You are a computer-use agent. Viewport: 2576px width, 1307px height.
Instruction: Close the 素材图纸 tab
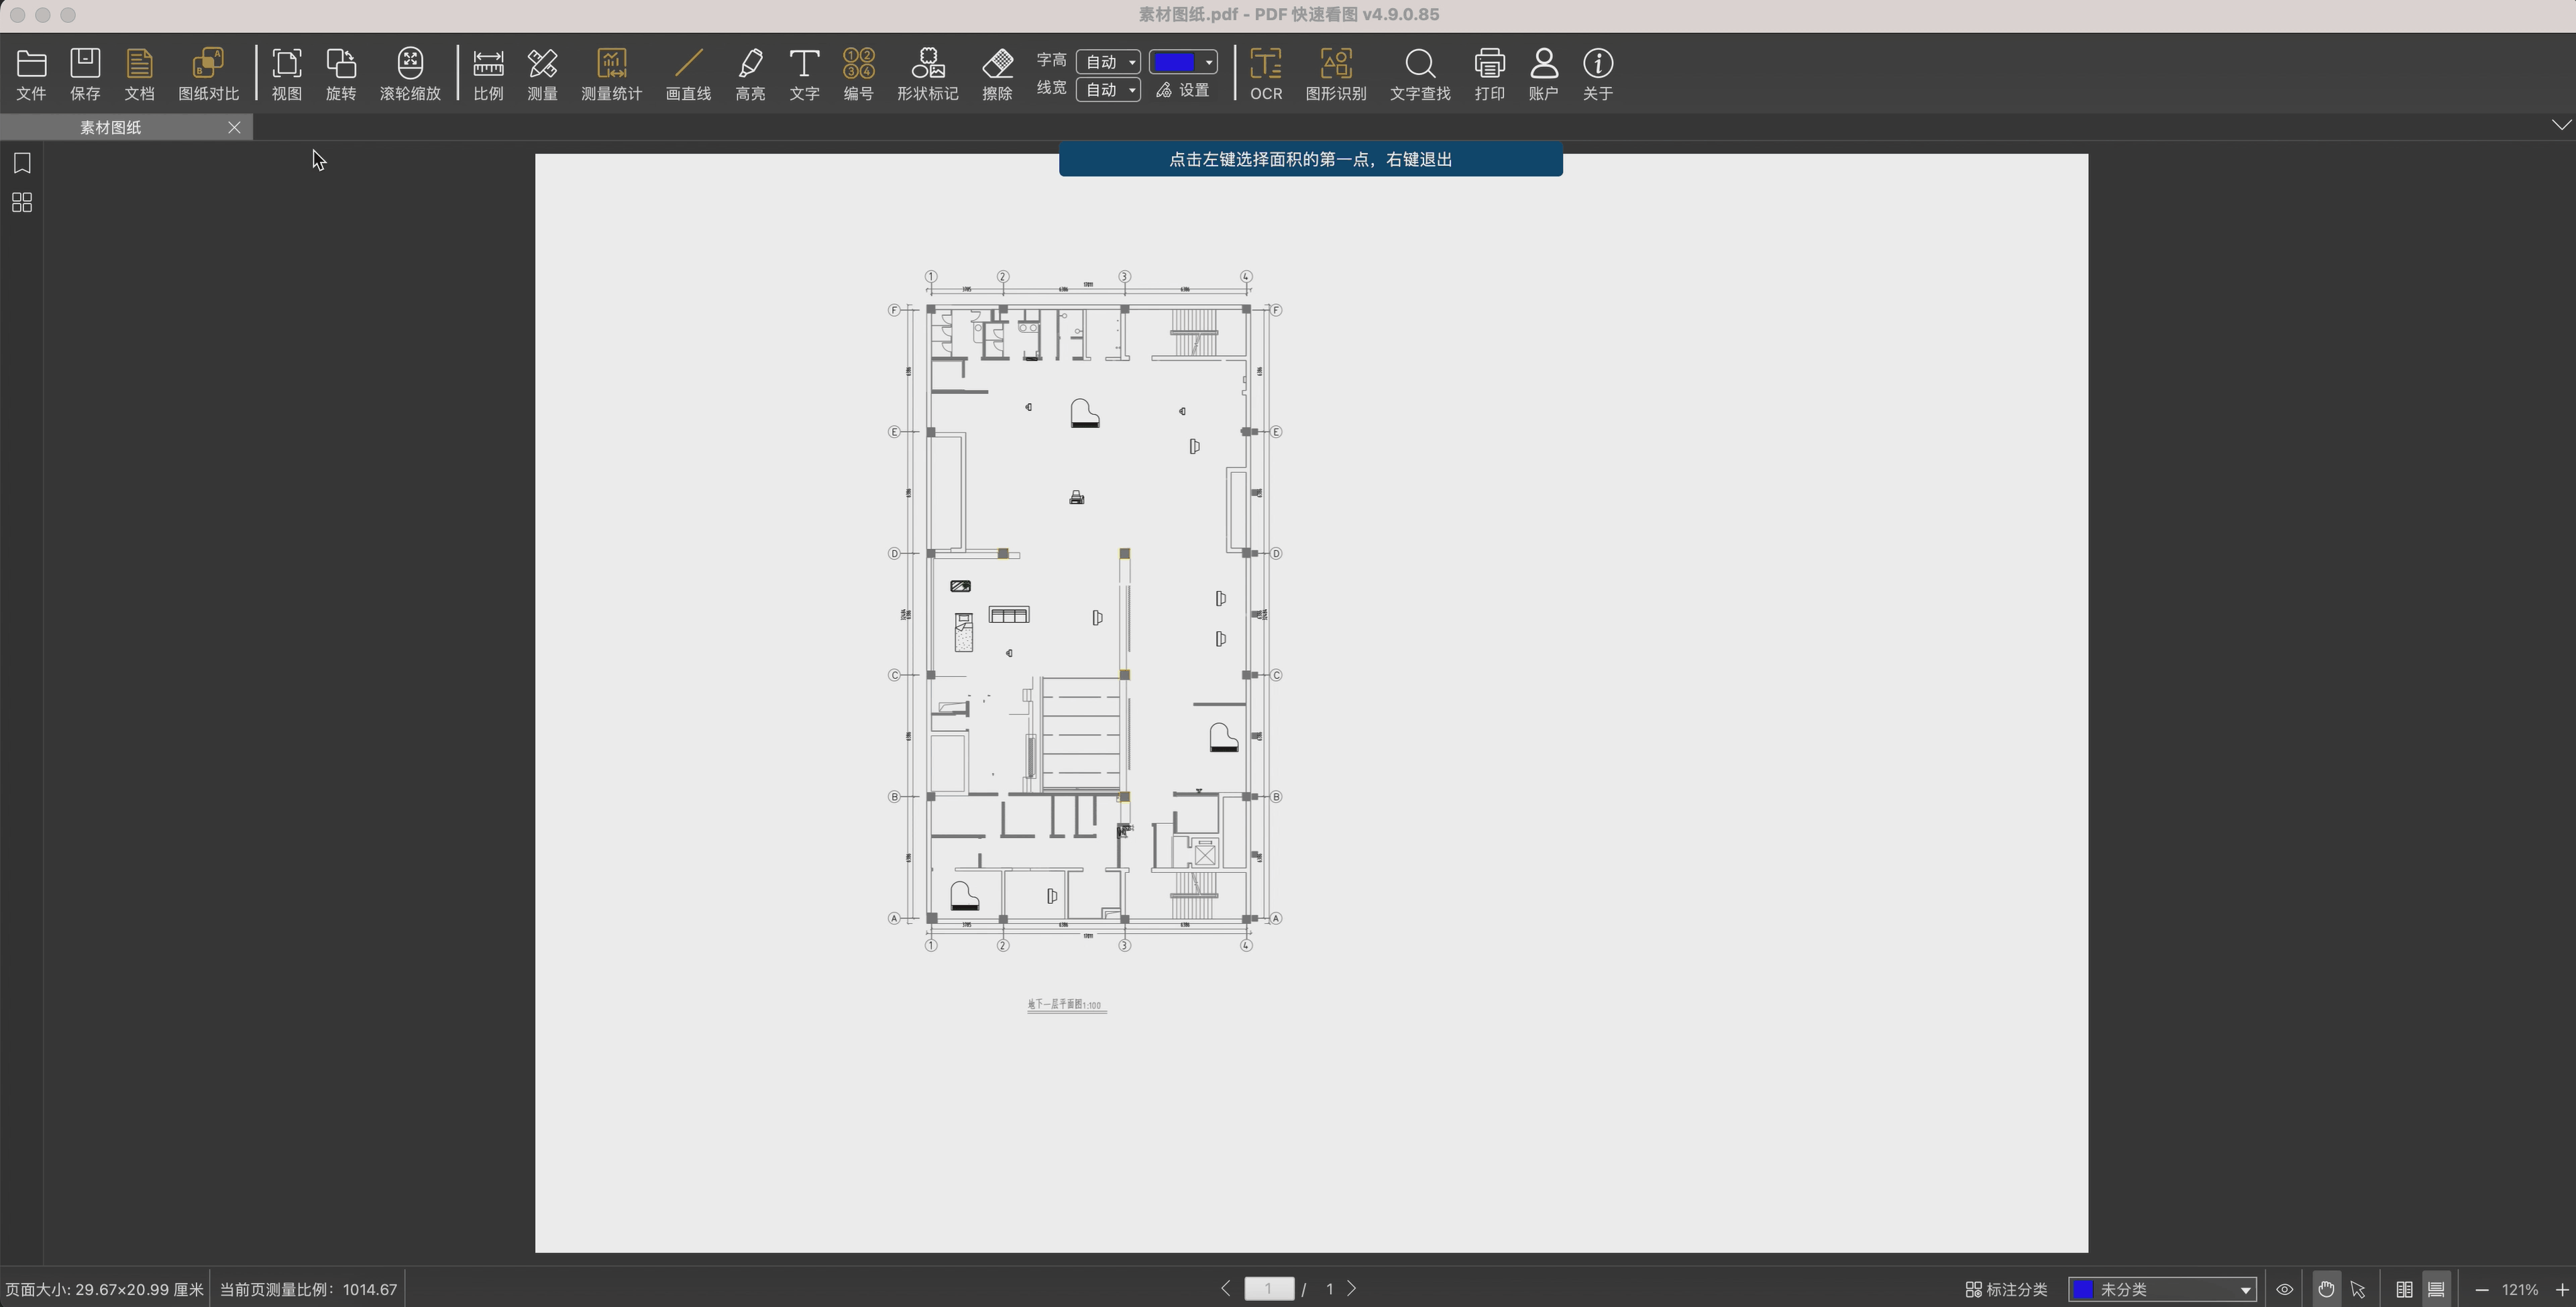pos(234,127)
